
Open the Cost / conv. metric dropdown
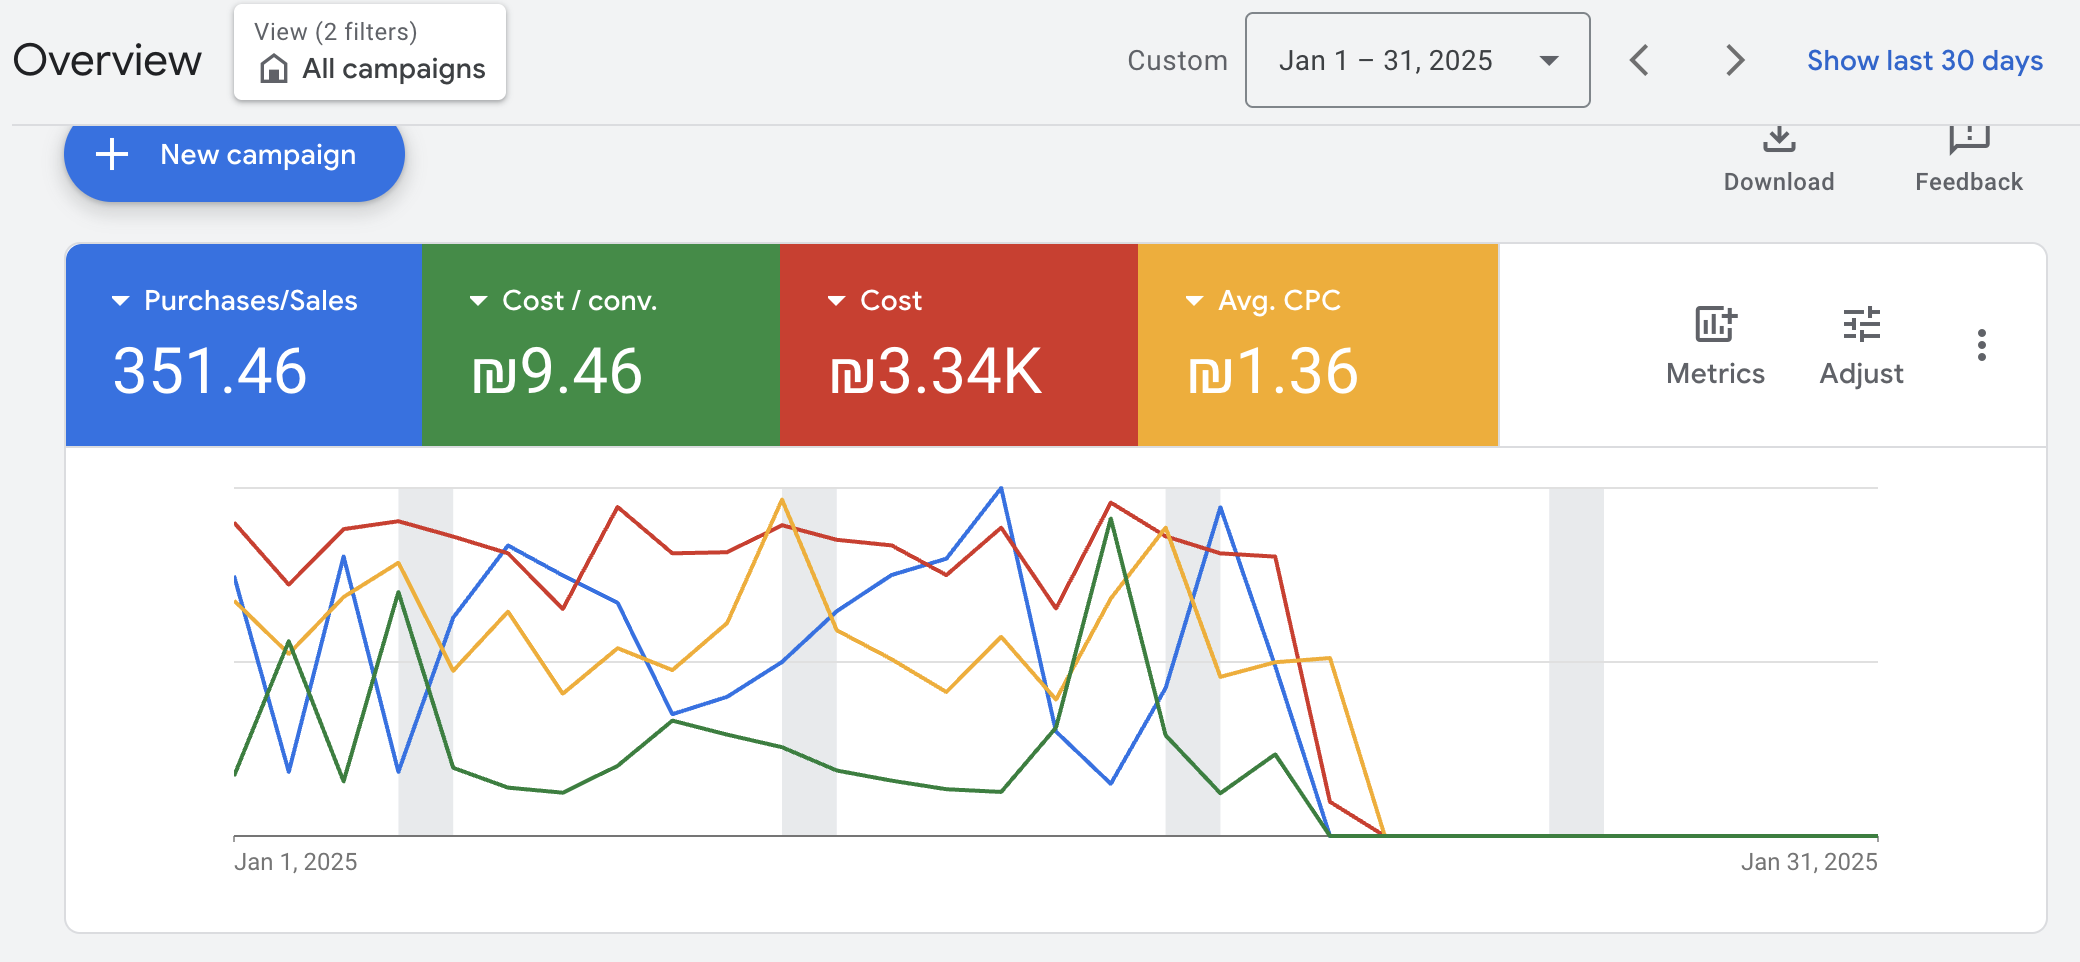coord(478,300)
